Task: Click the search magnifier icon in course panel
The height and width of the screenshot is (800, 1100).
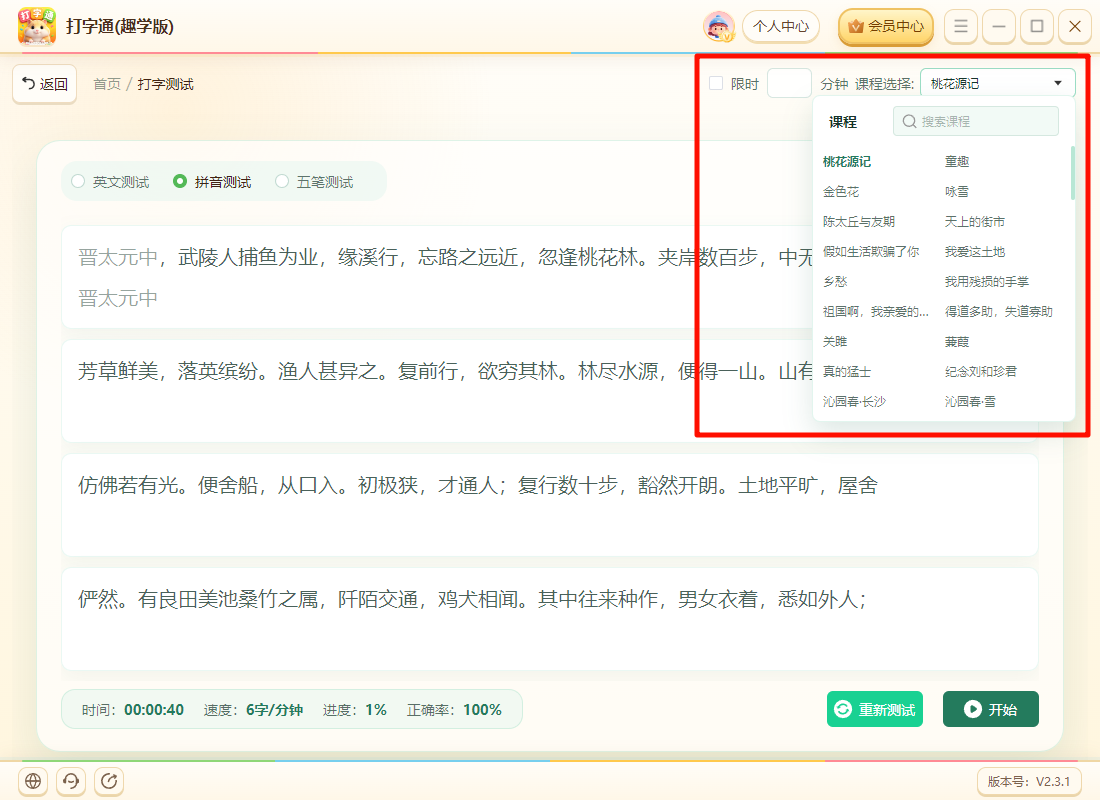Action: (x=909, y=121)
